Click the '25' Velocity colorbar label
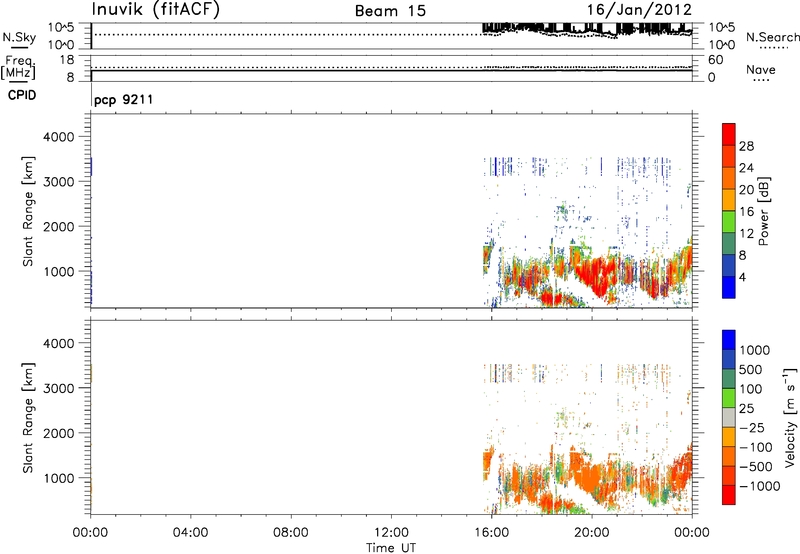 tap(746, 409)
